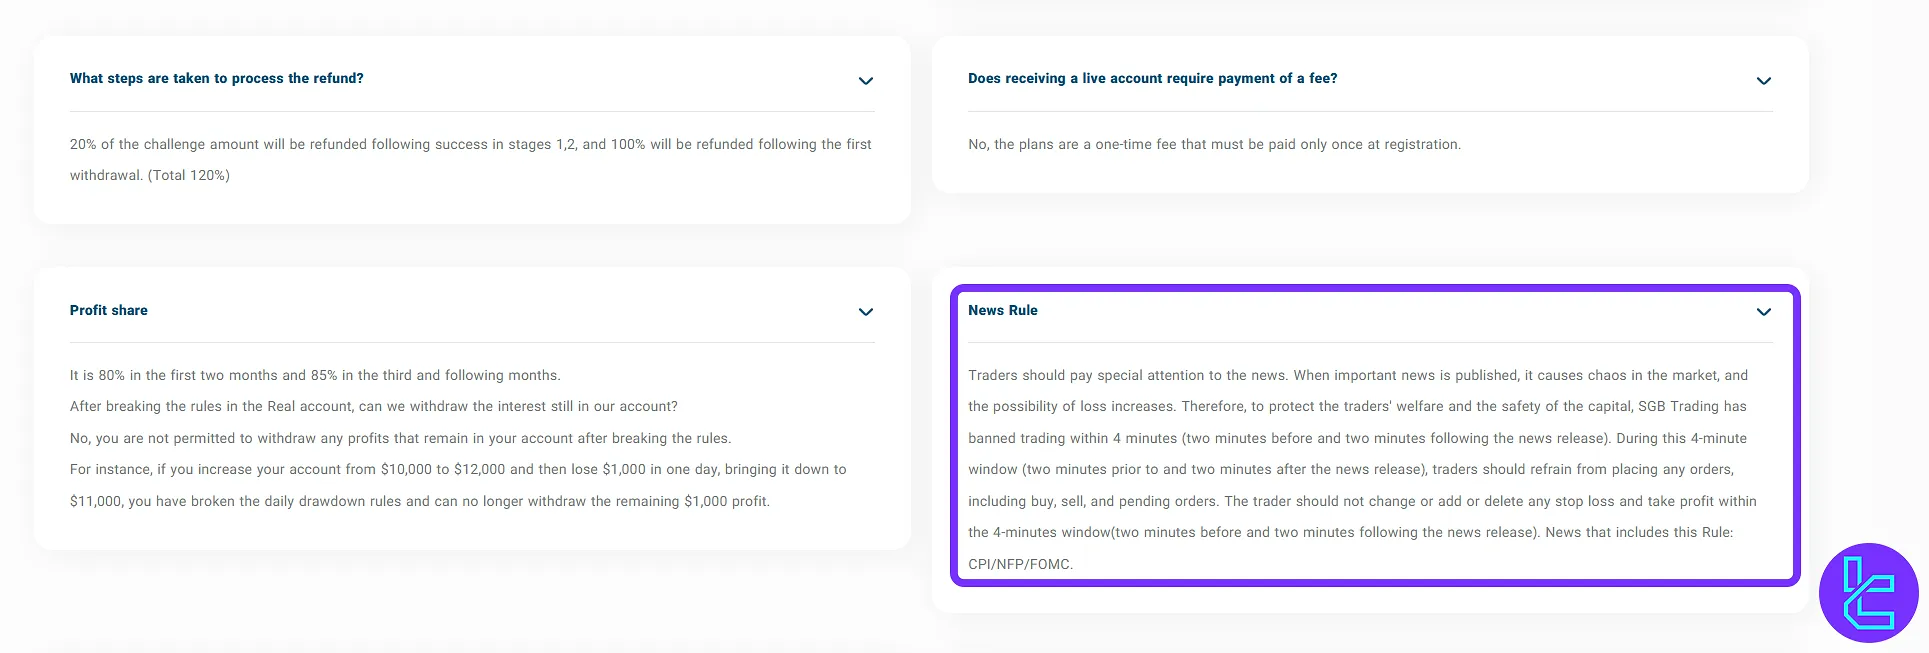Click the refund process question heading
Viewport: 1929px width, 653px height.
pyautogui.click(x=217, y=78)
